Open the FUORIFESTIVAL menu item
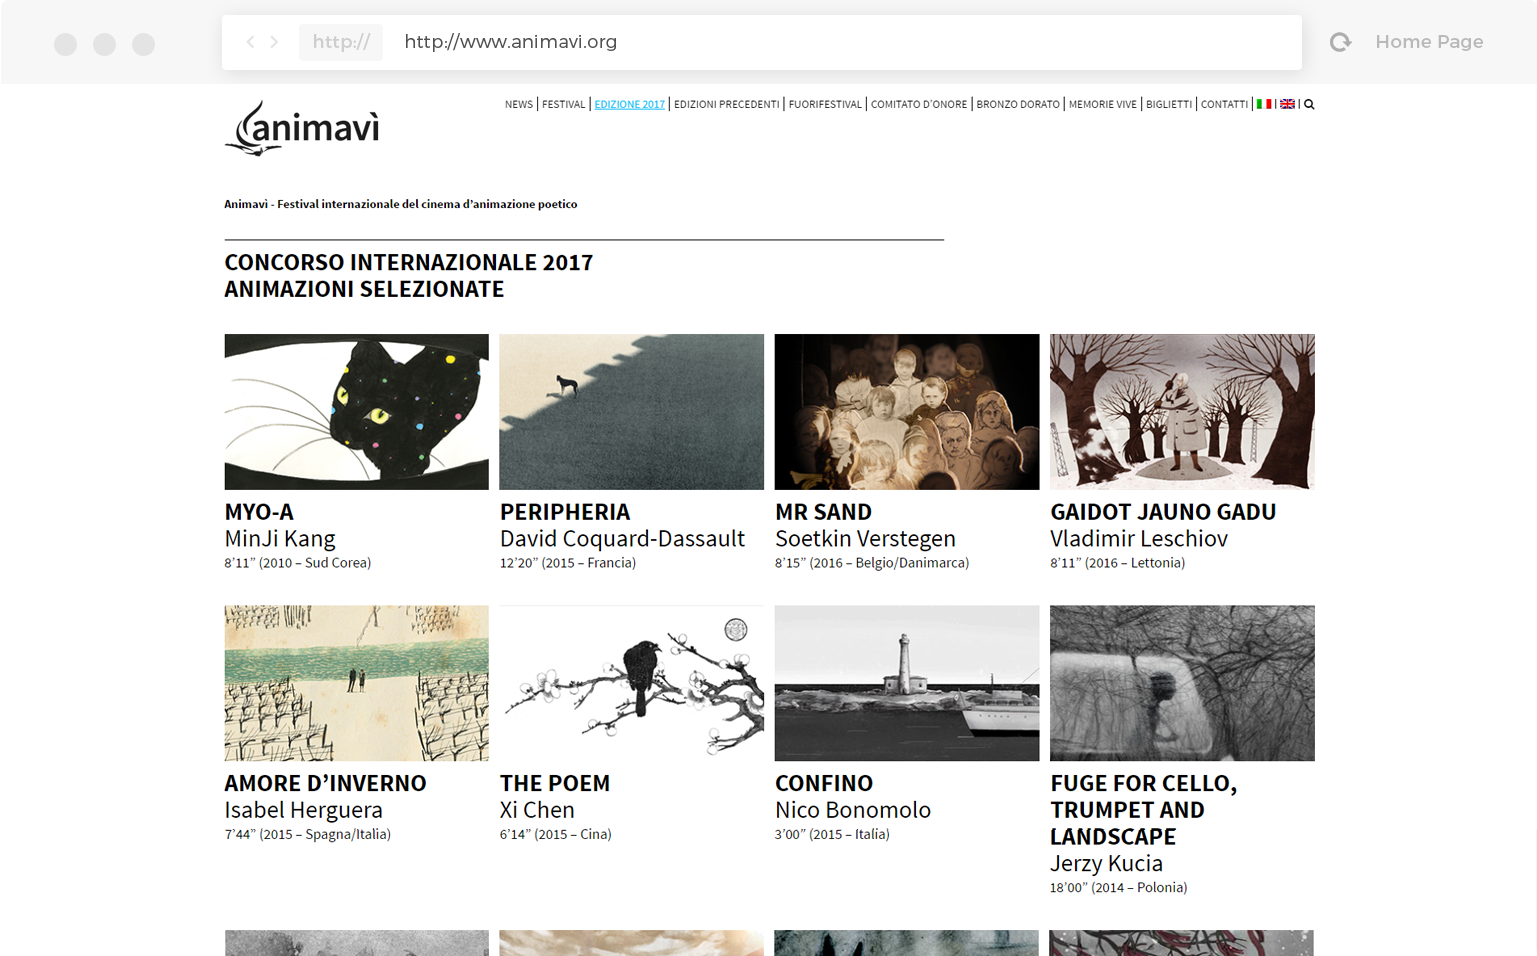This screenshot has height=956, width=1537. (x=825, y=104)
